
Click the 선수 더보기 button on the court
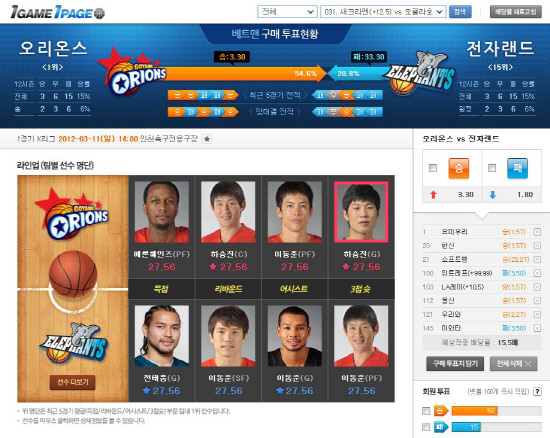[73, 382]
